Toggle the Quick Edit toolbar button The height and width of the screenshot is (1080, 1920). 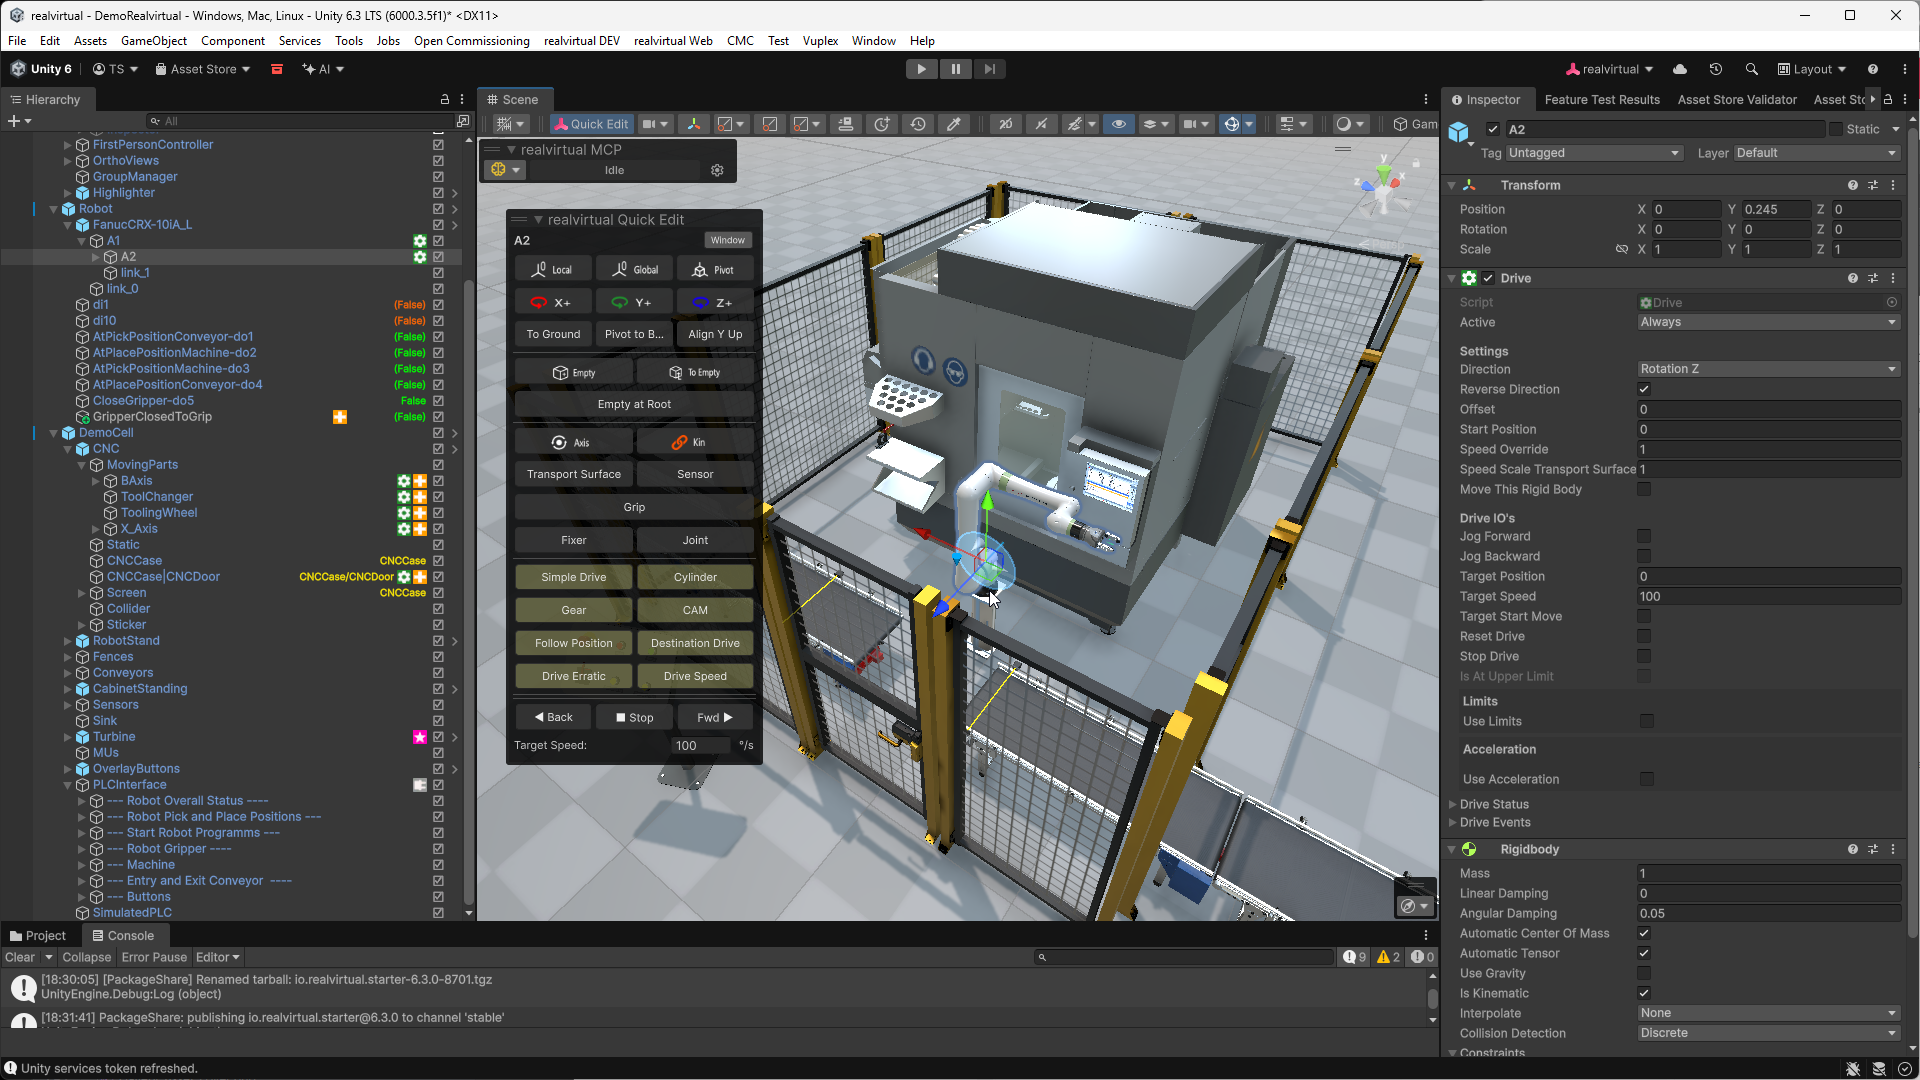click(x=591, y=124)
